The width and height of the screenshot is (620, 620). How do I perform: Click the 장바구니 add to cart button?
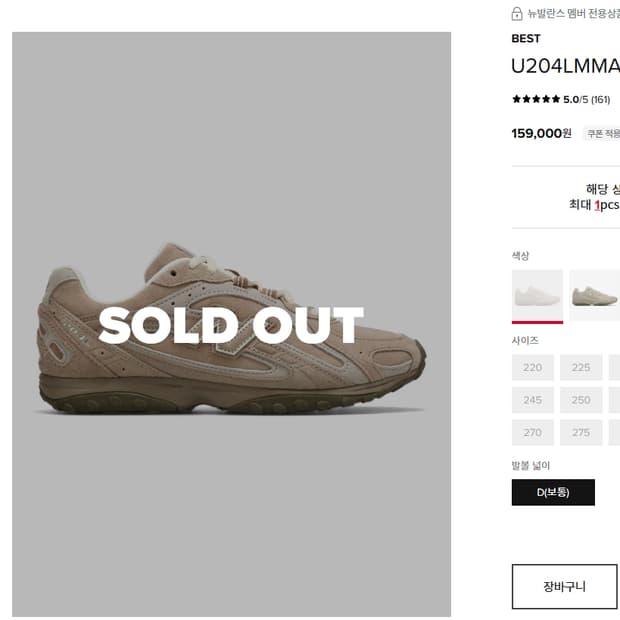click(x=565, y=586)
